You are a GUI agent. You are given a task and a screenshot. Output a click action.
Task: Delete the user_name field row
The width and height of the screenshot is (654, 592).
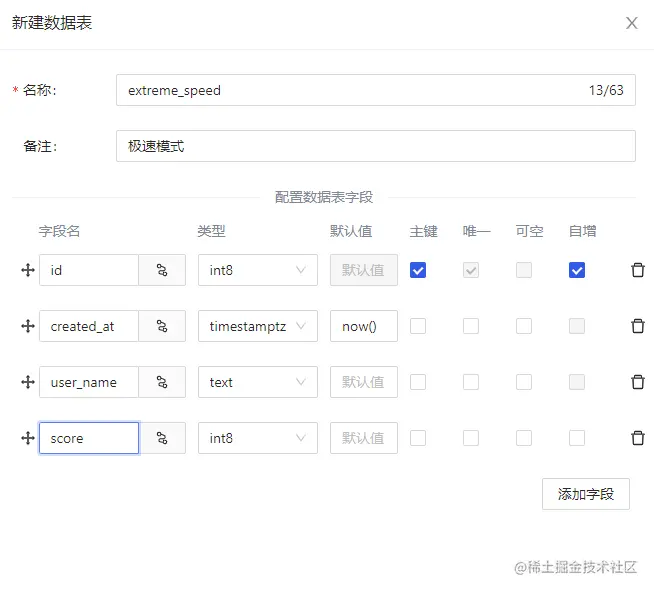(x=637, y=382)
